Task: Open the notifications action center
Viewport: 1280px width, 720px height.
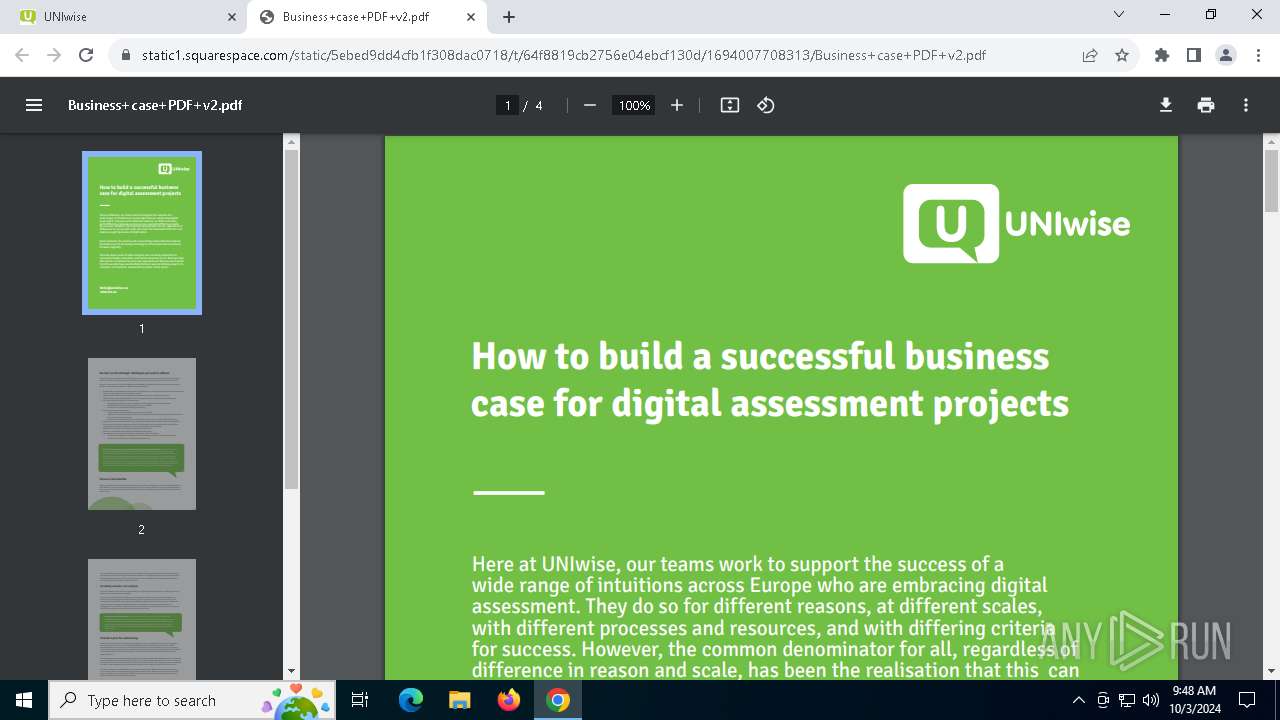Action: [1247, 700]
